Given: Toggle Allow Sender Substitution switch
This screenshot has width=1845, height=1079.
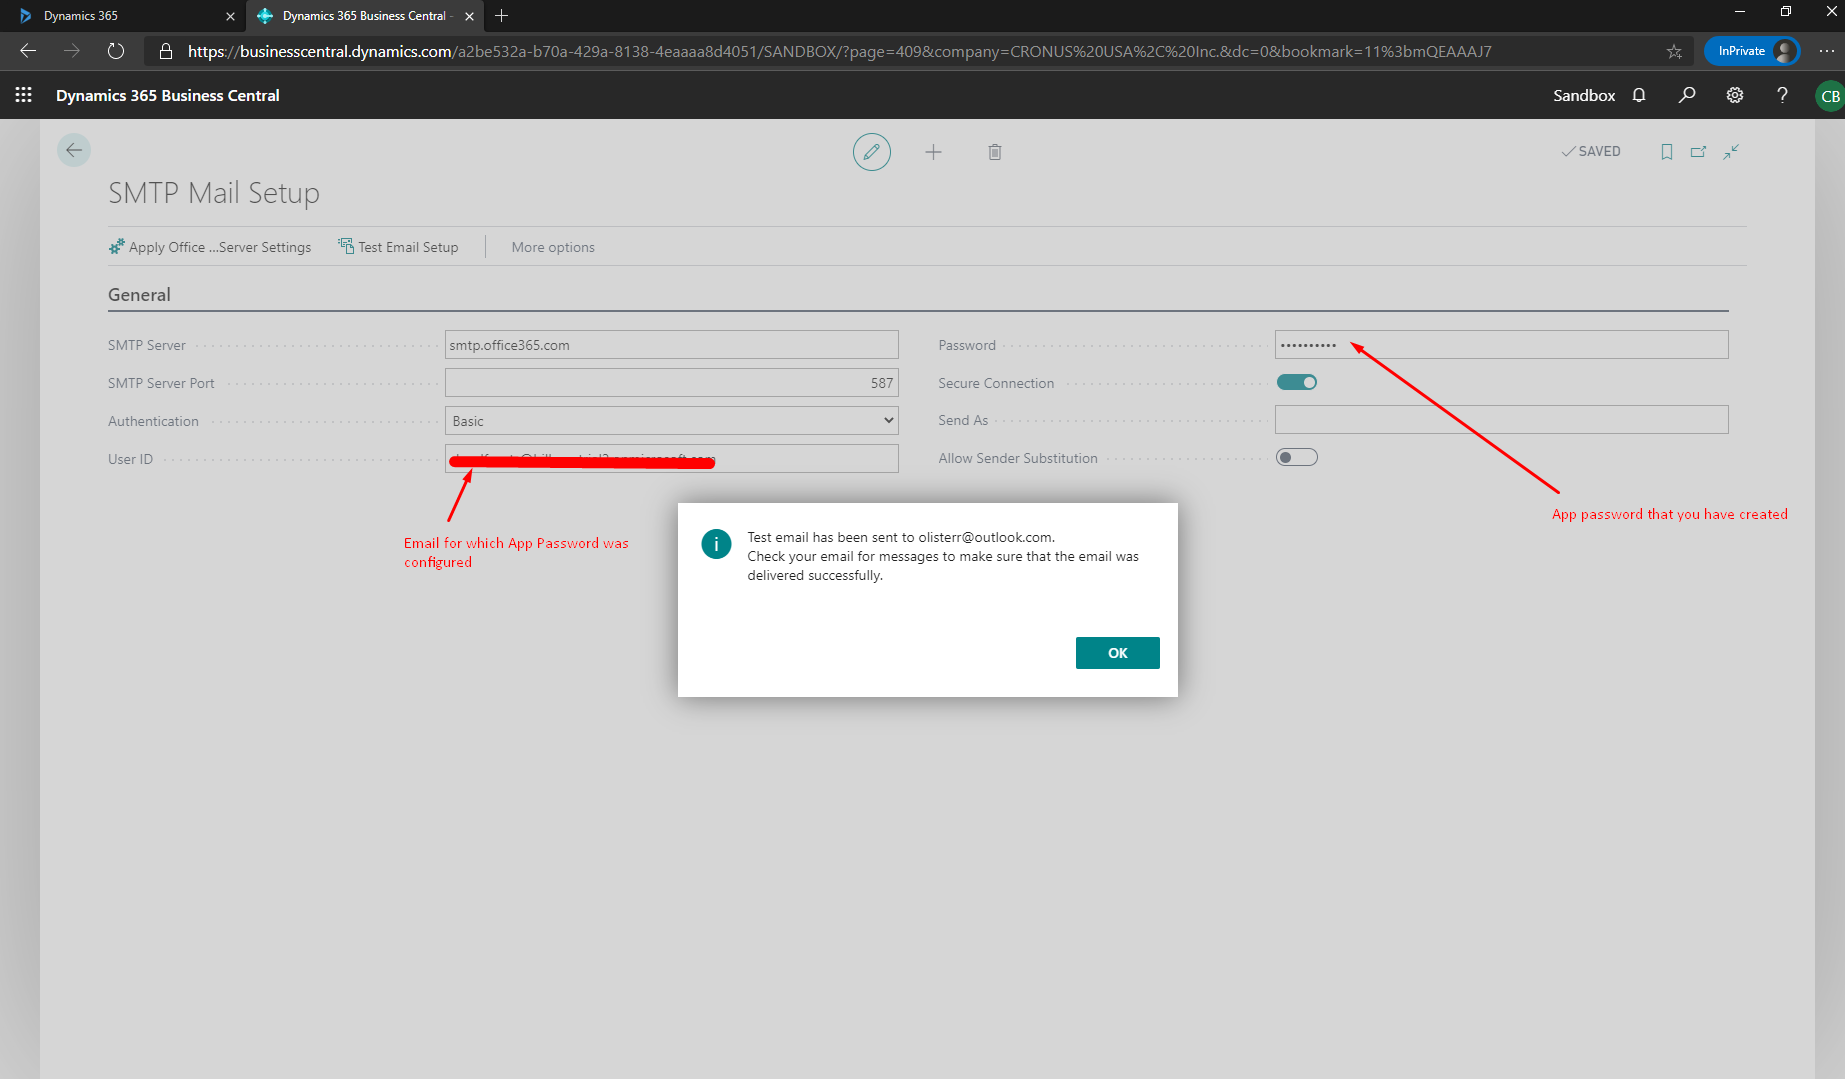Looking at the screenshot, I should pos(1297,457).
